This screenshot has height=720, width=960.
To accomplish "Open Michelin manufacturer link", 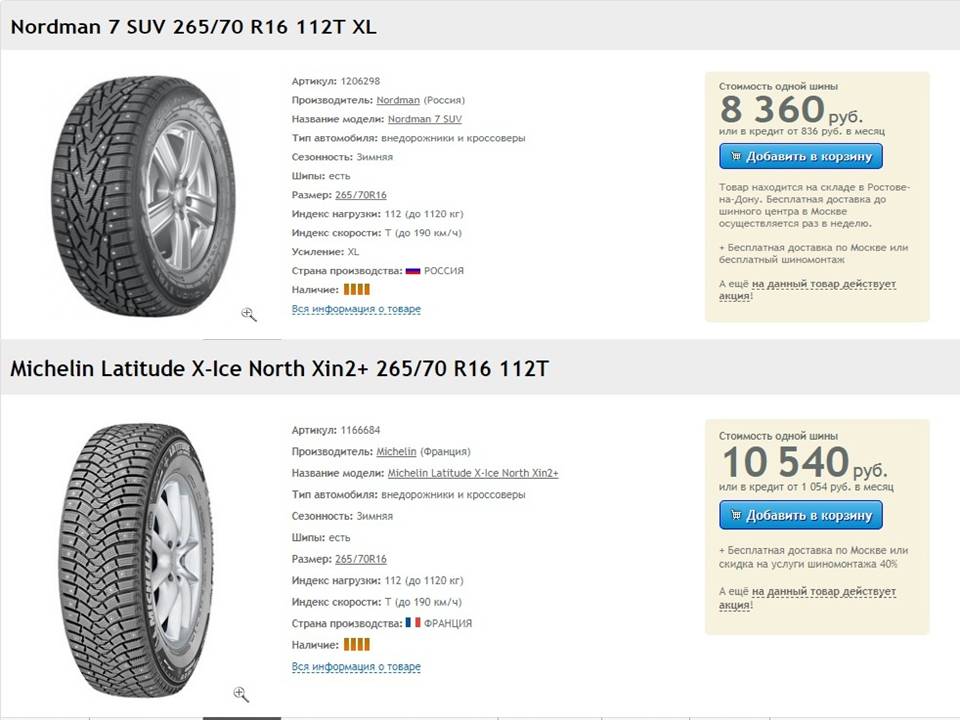I will point(396,452).
